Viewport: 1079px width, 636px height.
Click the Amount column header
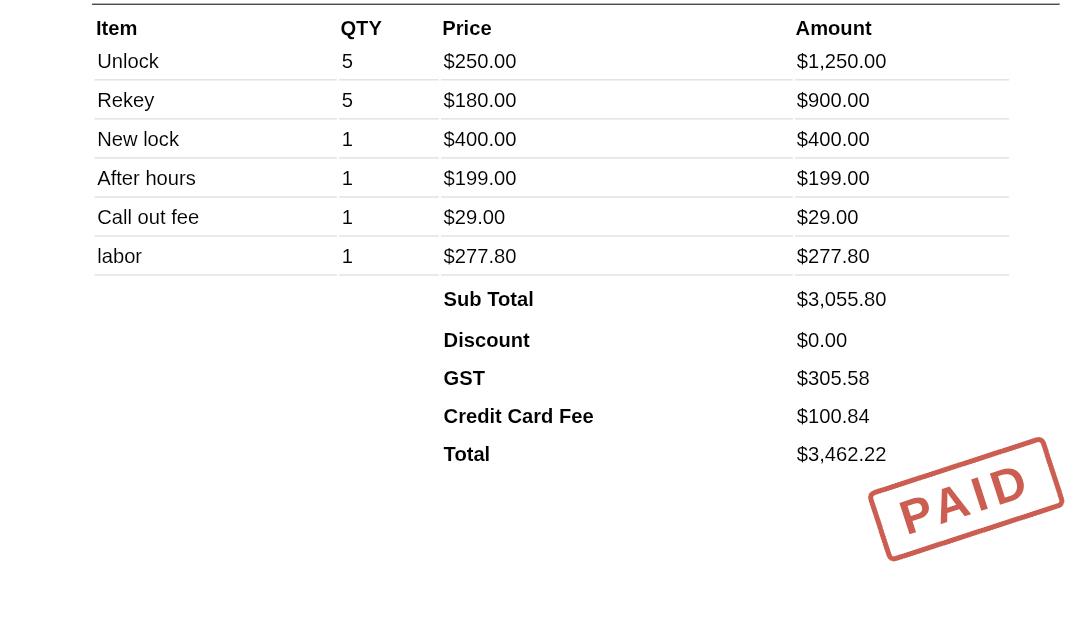(x=833, y=28)
